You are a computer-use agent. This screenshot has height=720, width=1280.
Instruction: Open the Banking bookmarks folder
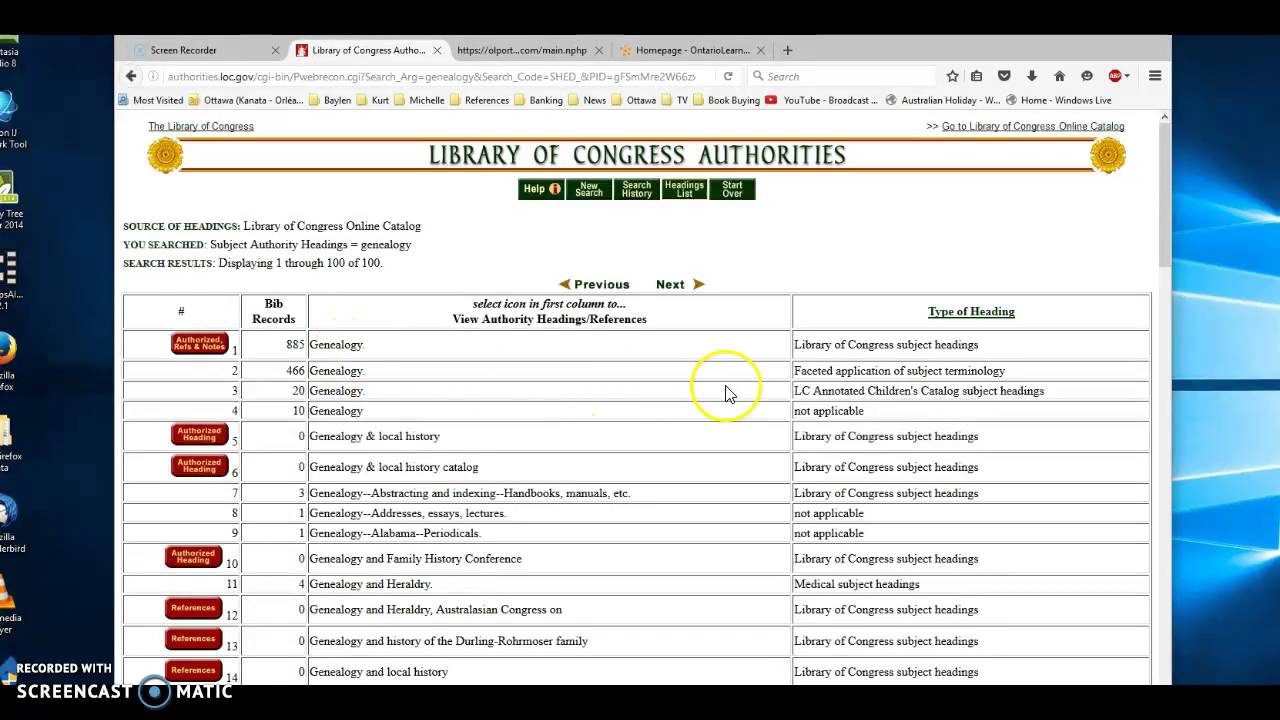[538, 100]
